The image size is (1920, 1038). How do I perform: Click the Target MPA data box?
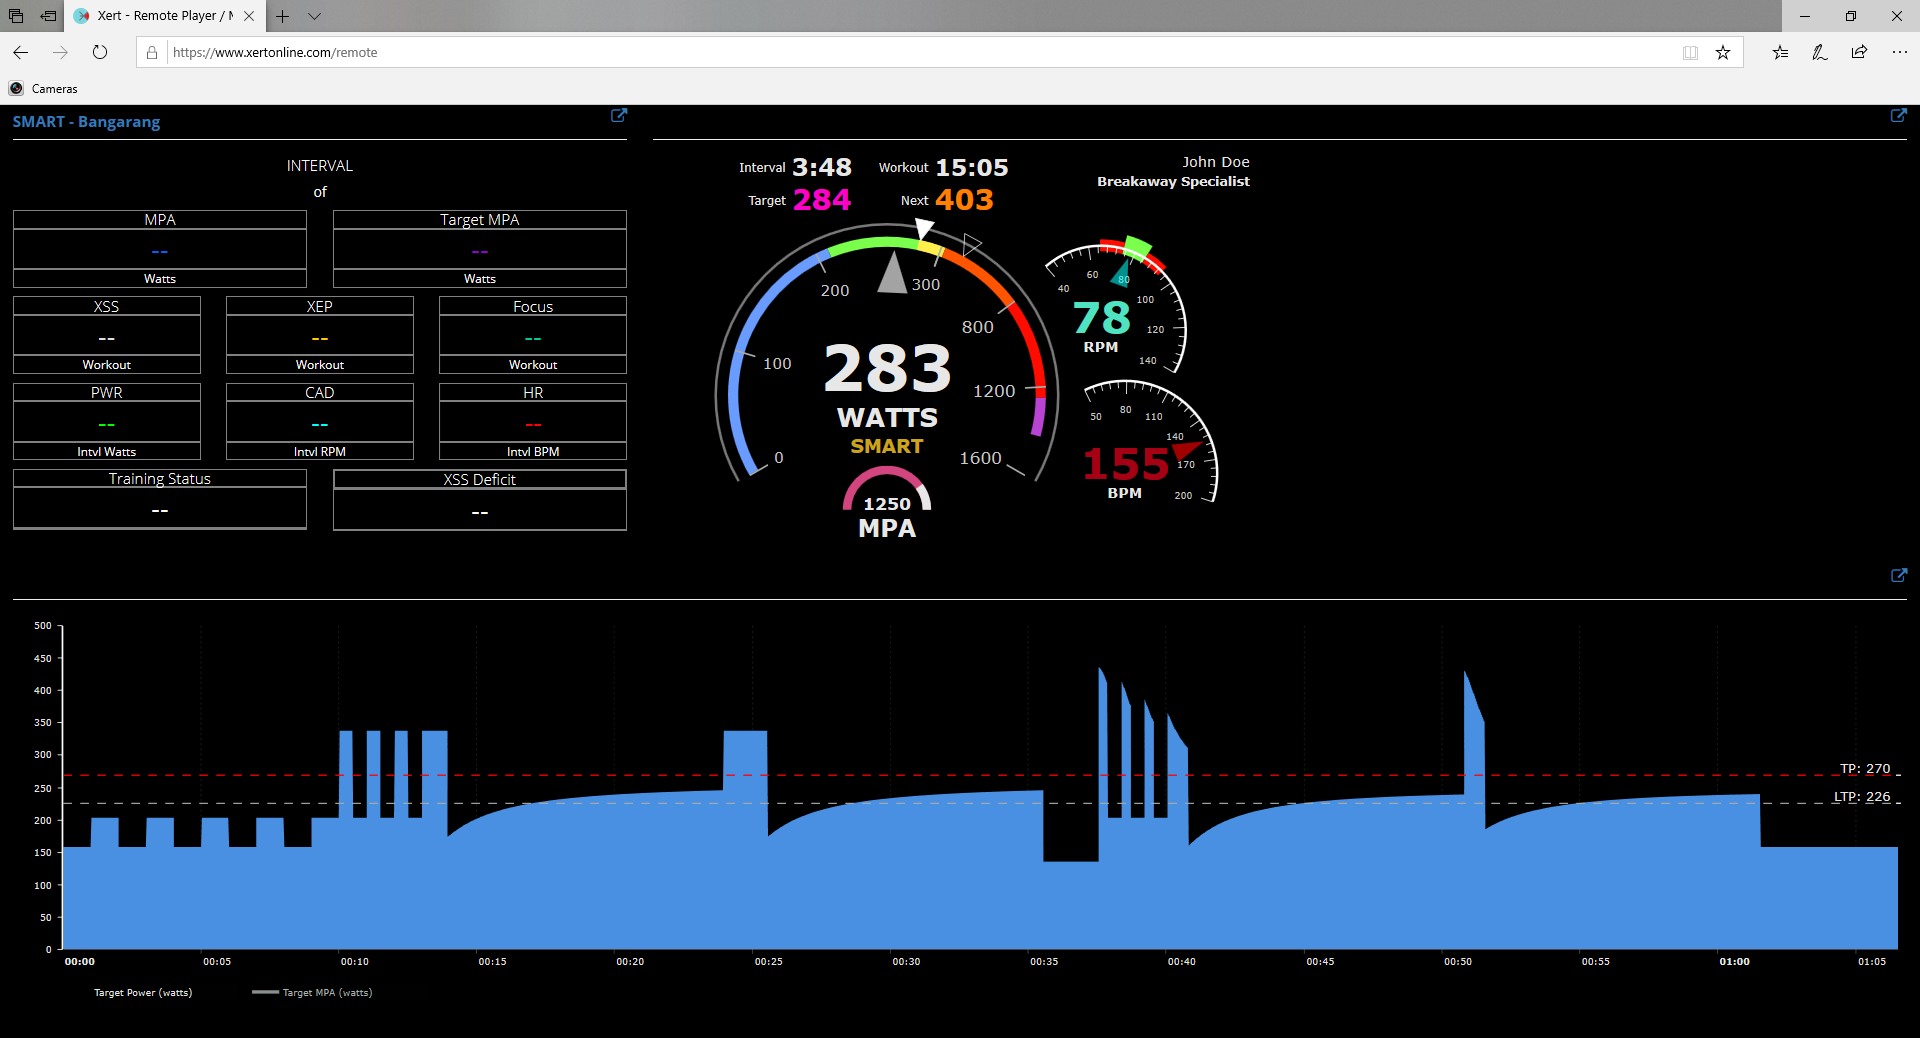pyautogui.click(x=480, y=249)
